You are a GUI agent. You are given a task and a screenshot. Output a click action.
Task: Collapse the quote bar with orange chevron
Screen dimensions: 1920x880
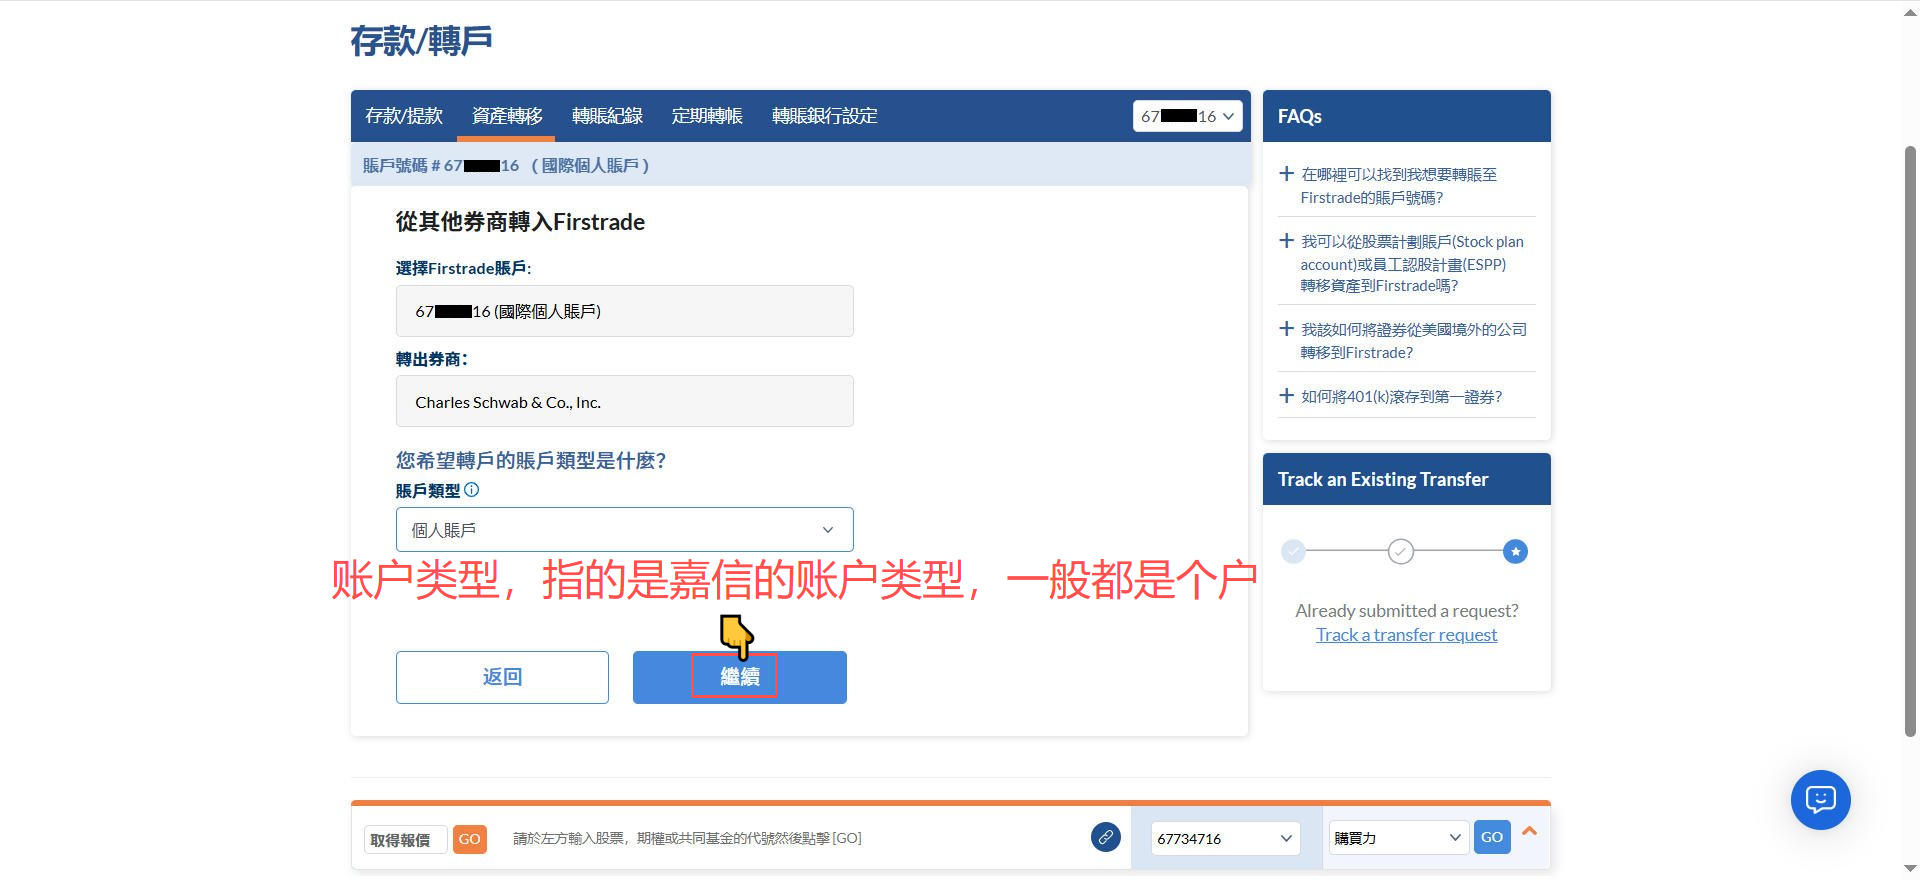coord(1529,831)
